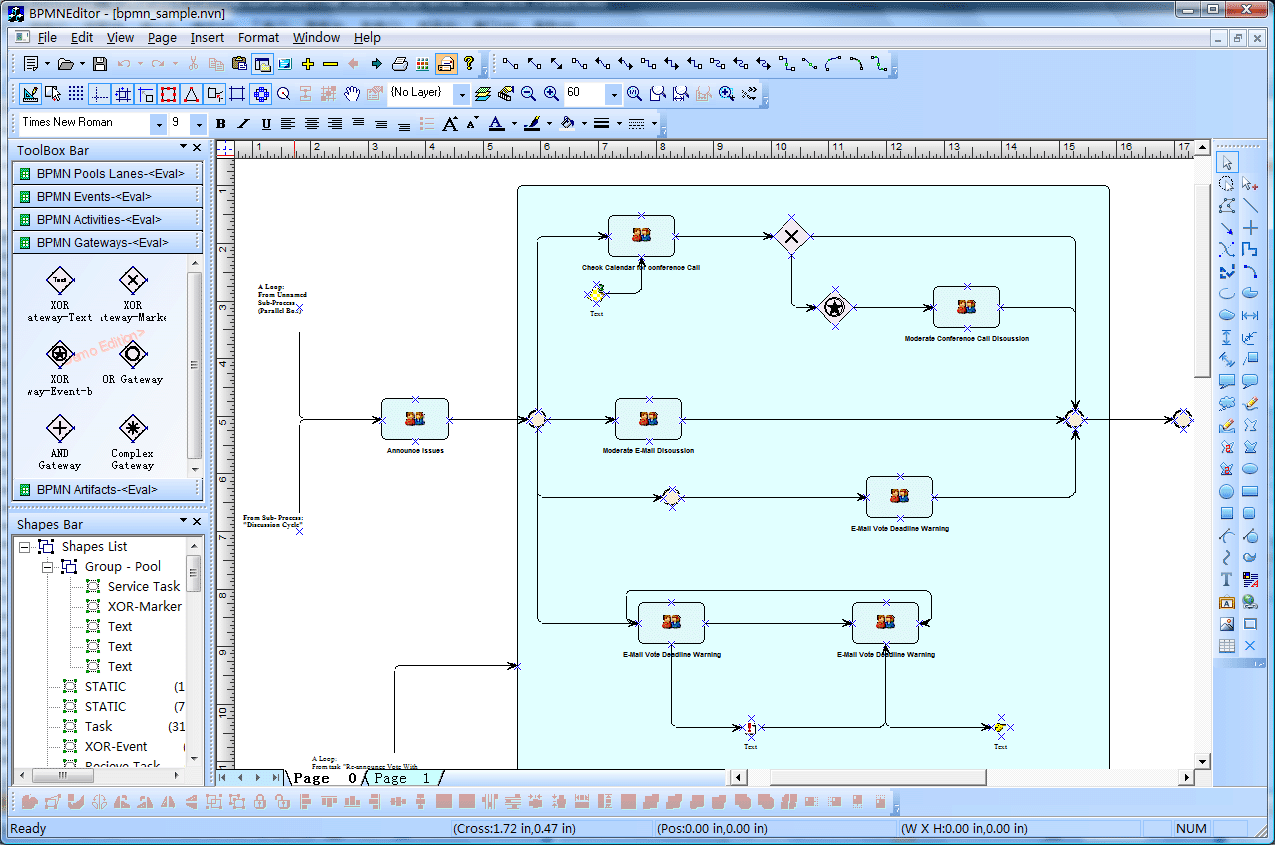
Task: Expand the BPMN Artifacts toolbox section
Action: [x=108, y=489]
